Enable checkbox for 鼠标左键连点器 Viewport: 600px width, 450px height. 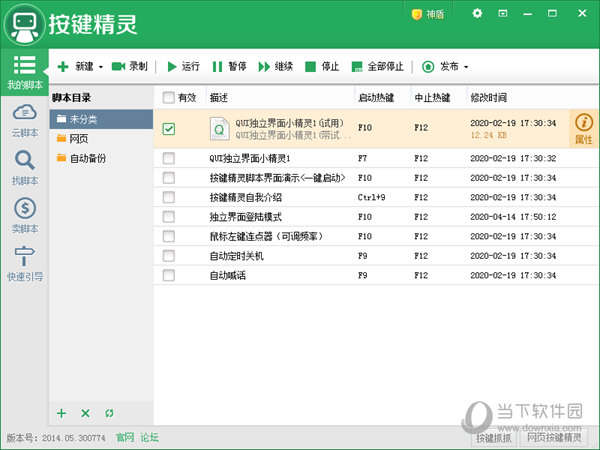[169, 236]
